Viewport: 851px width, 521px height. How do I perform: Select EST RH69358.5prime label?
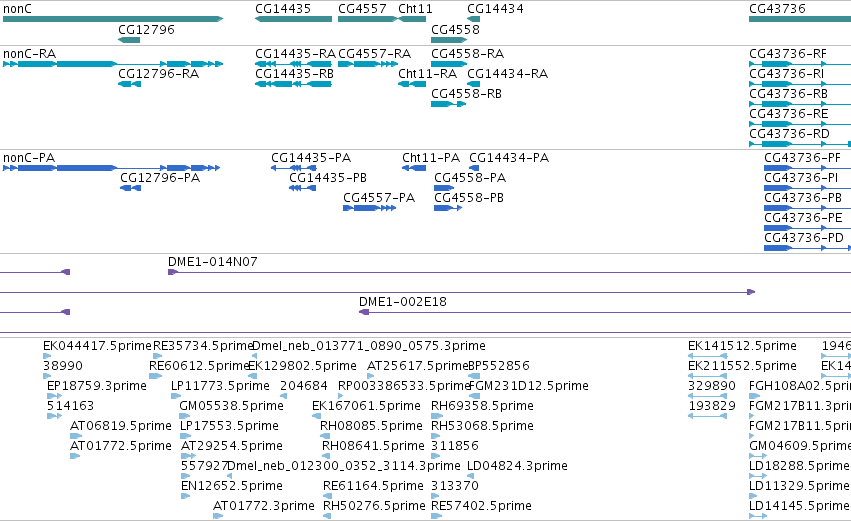[482, 406]
